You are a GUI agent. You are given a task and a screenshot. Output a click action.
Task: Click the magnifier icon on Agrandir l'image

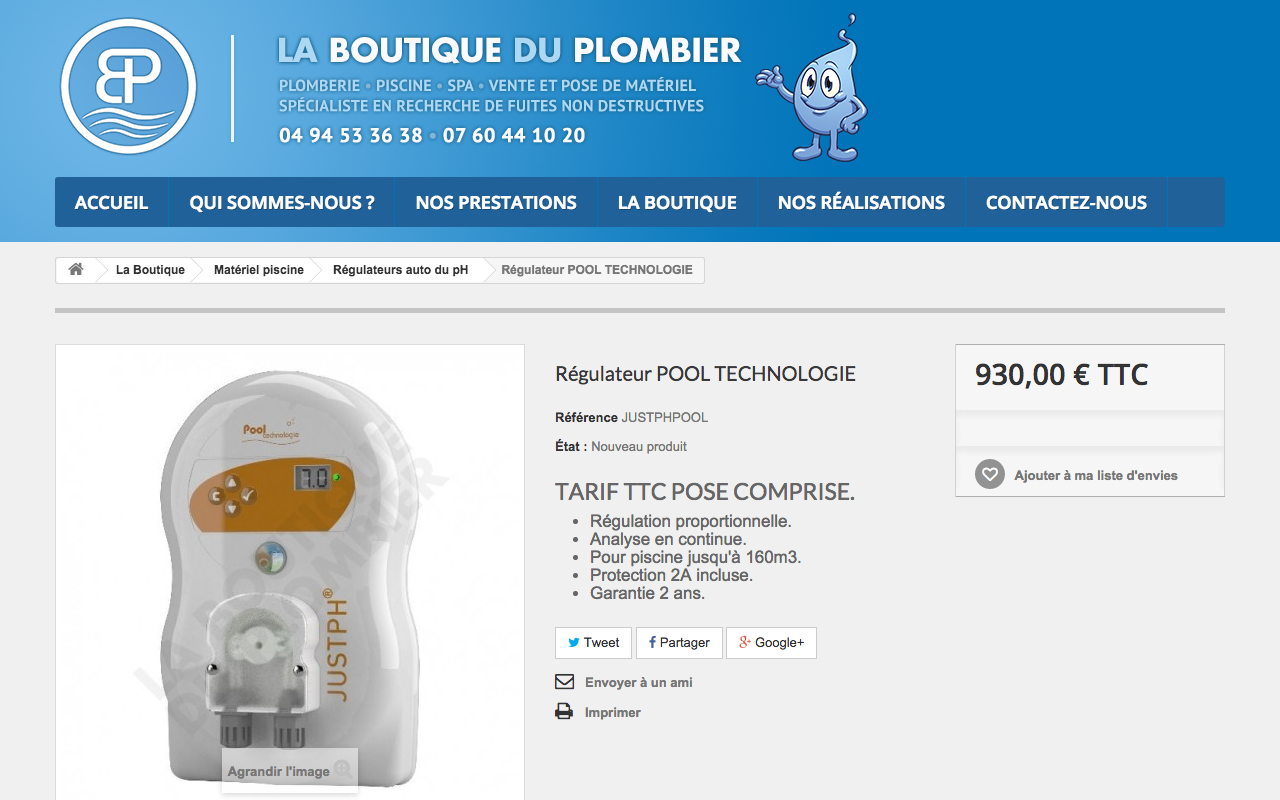coord(342,770)
